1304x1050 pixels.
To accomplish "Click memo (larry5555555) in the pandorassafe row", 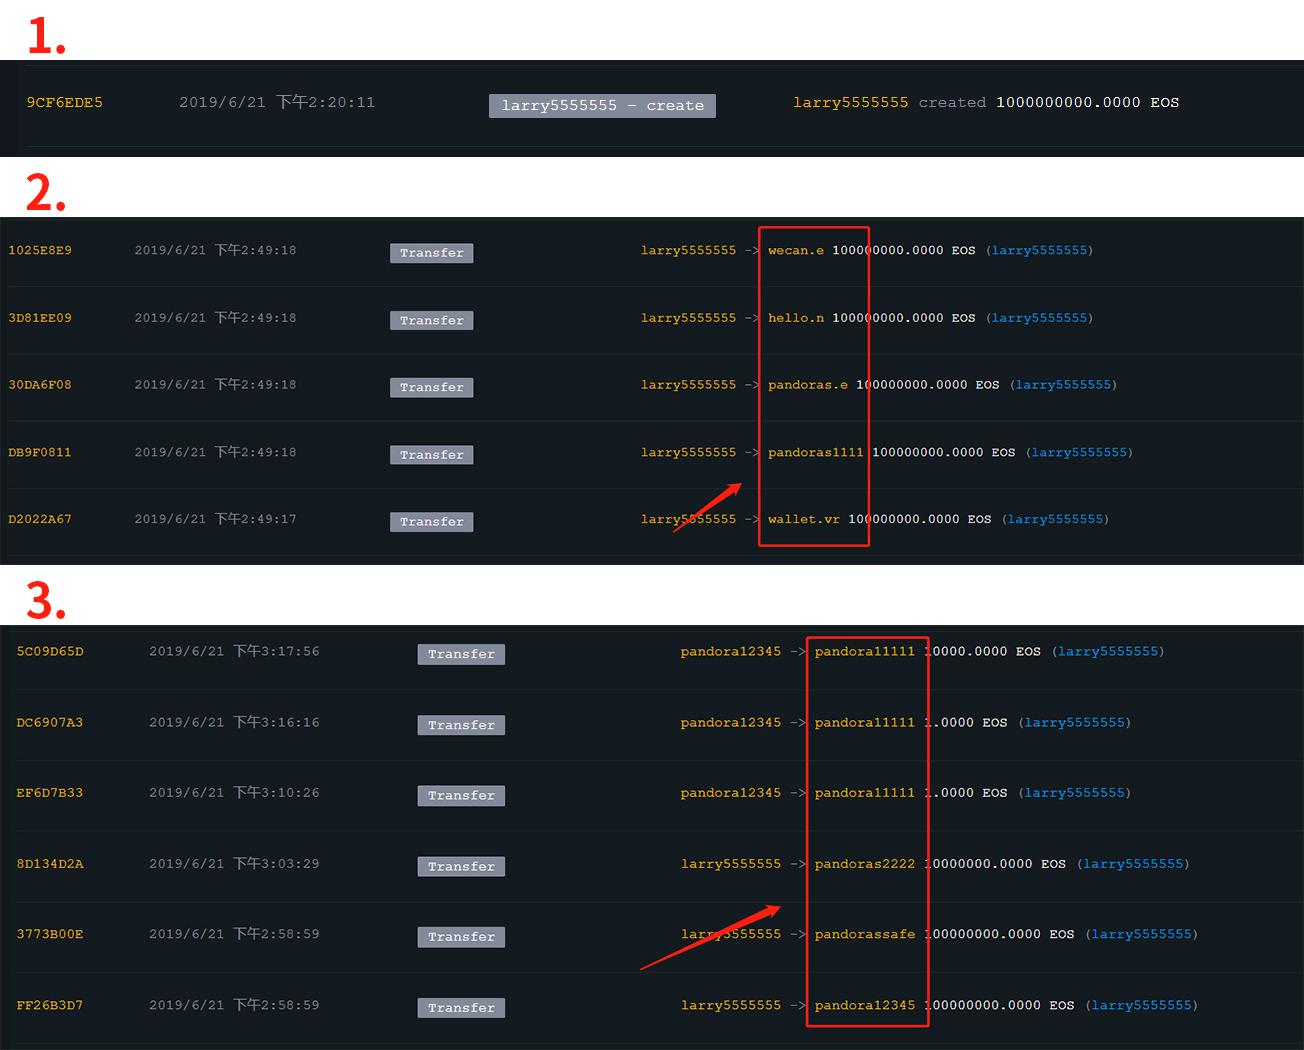I will (1142, 934).
